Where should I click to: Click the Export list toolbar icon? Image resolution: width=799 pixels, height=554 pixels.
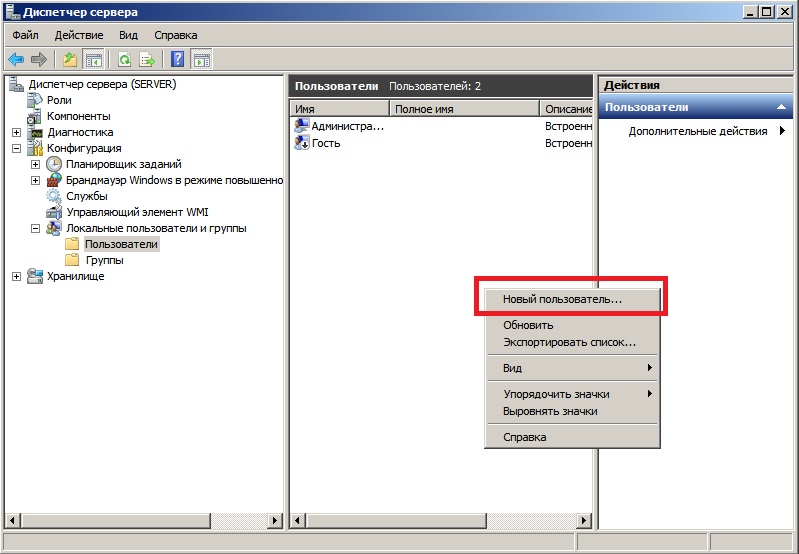[x=147, y=60]
